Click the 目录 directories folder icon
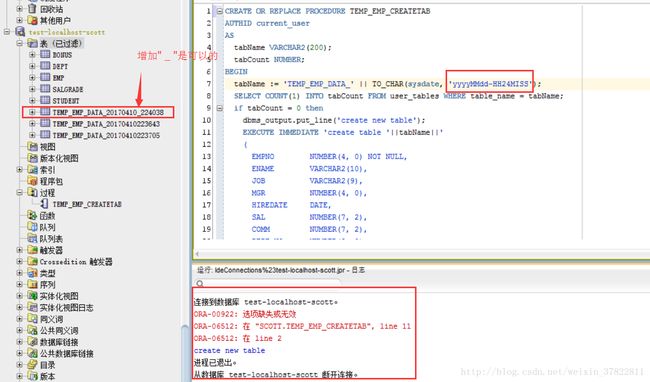 (32, 365)
